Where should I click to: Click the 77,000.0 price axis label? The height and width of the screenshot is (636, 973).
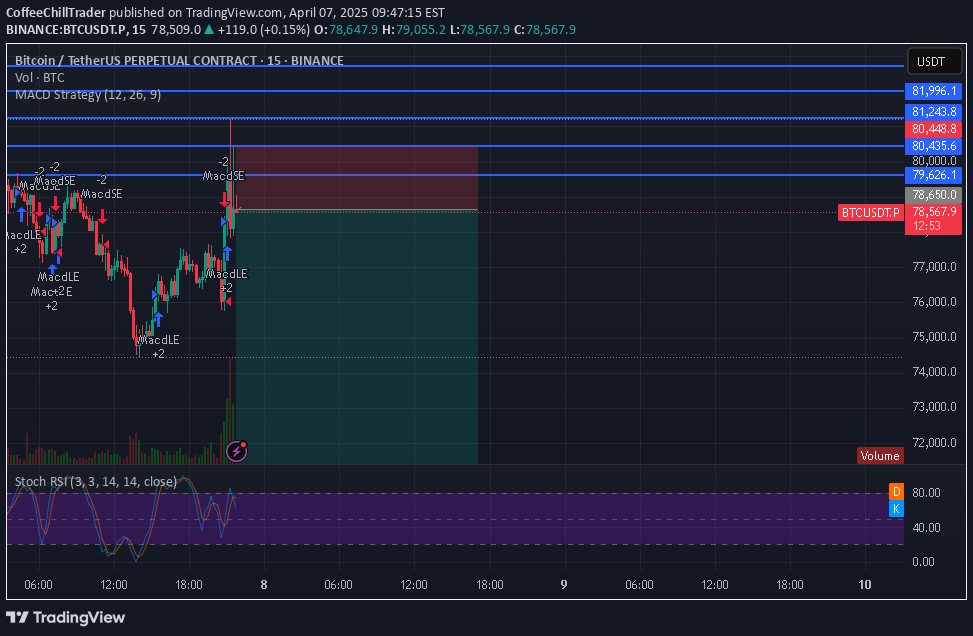point(934,267)
